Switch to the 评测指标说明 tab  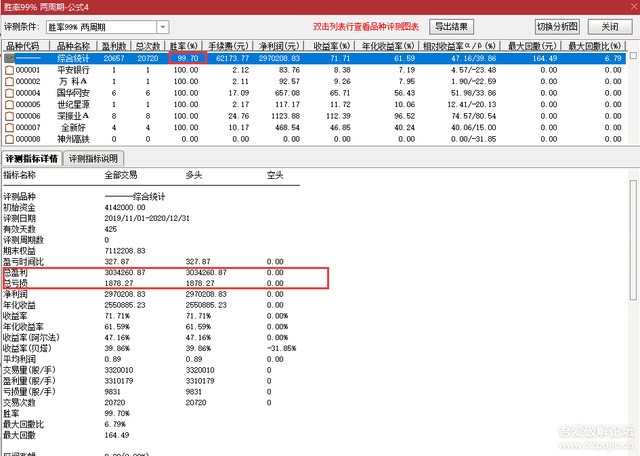tap(93, 158)
